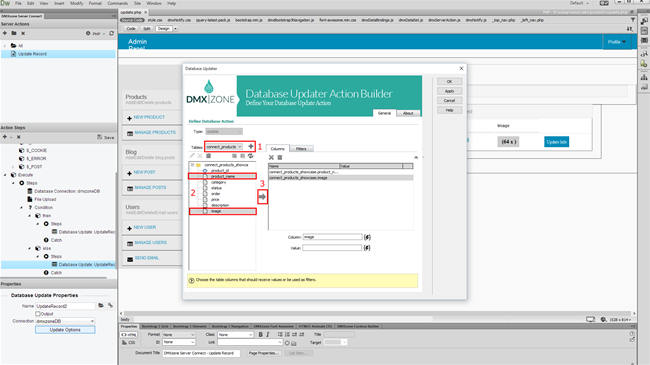Open dynamic data picker beside Value field

[367, 248]
